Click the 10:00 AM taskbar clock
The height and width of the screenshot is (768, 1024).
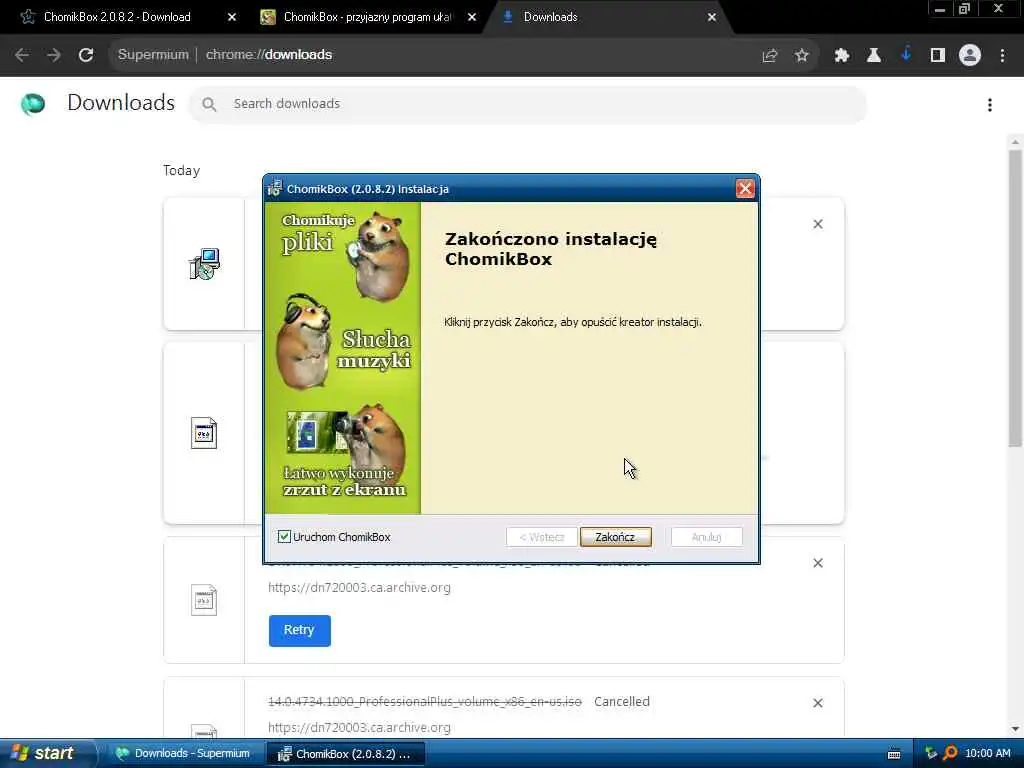click(987, 754)
